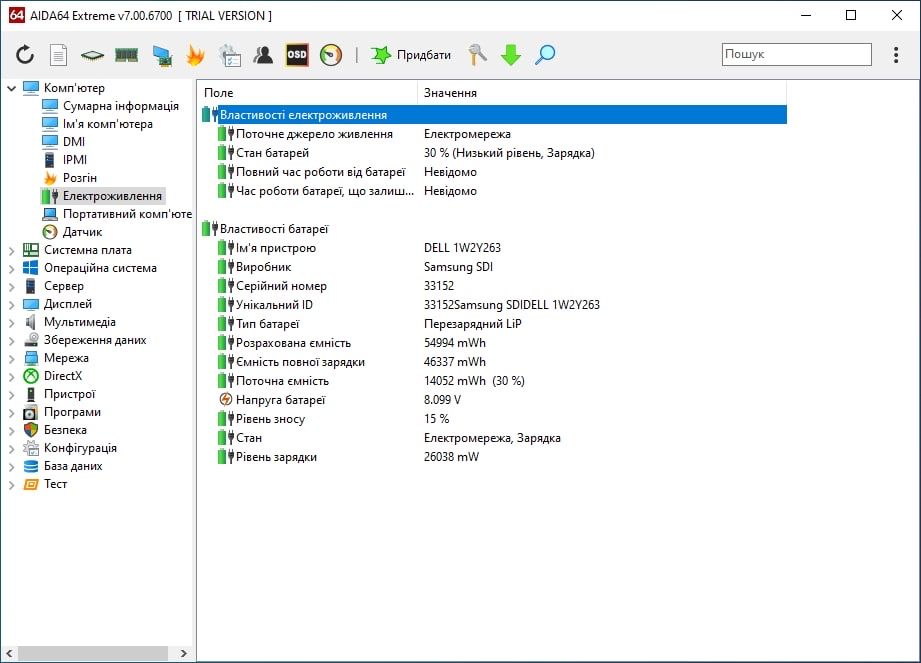Screen dimensions: 921x663
Task: Select the Розгін tree item
Action: click(x=80, y=178)
